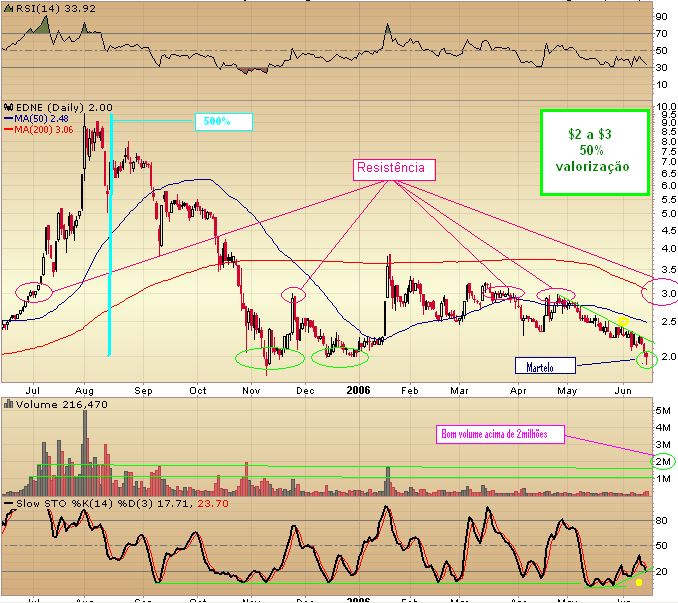Click the green '$2 a $3 50% valorização' box

click(595, 153)
